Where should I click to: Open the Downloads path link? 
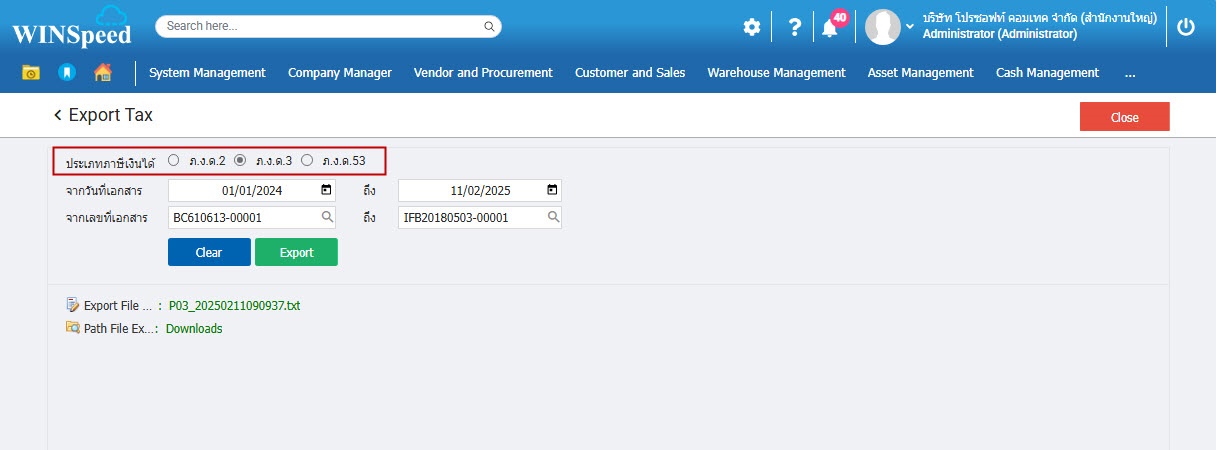coord(194,328)
